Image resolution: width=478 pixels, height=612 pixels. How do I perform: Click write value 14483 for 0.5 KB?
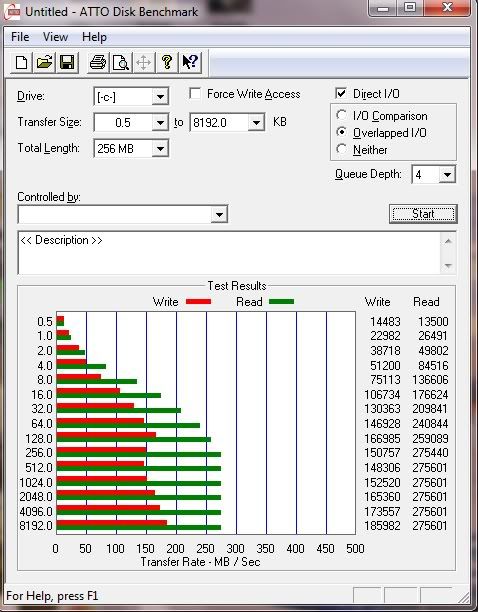385,322
